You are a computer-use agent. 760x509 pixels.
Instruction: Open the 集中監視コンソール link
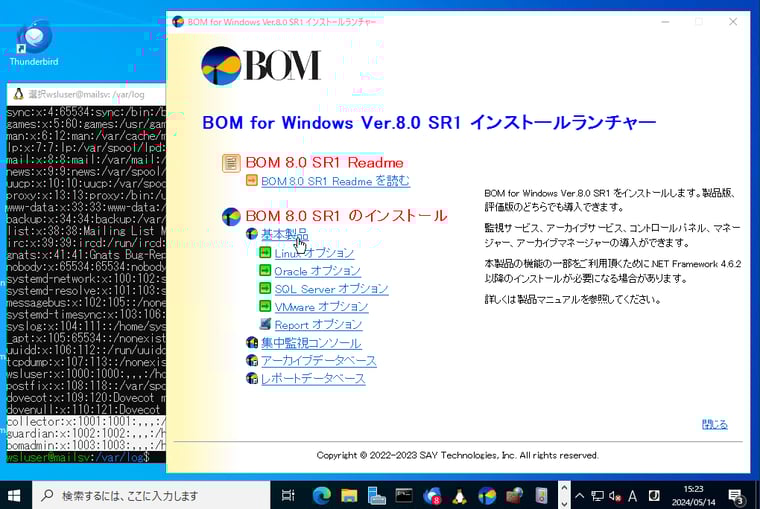(311, 343)
